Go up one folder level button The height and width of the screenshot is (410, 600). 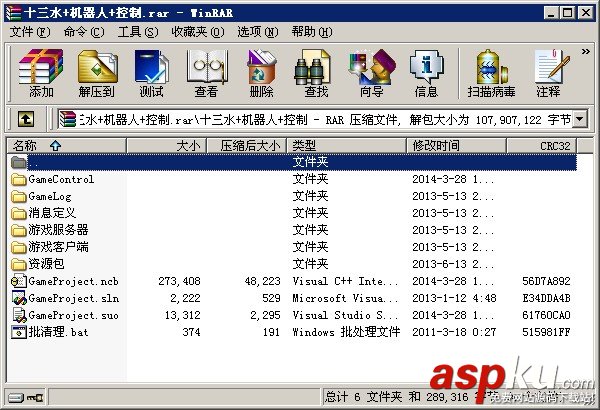[x=26, y=119]
